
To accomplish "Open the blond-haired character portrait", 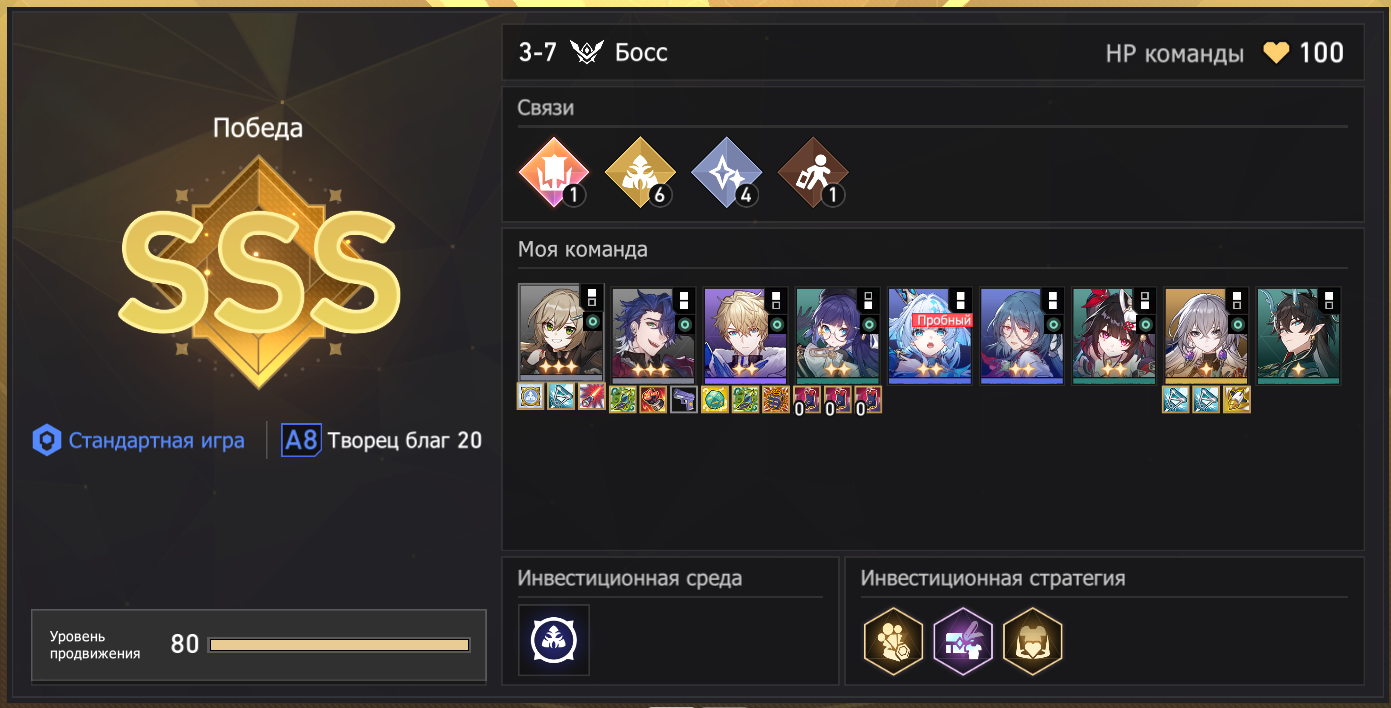I will pos(746,336).
